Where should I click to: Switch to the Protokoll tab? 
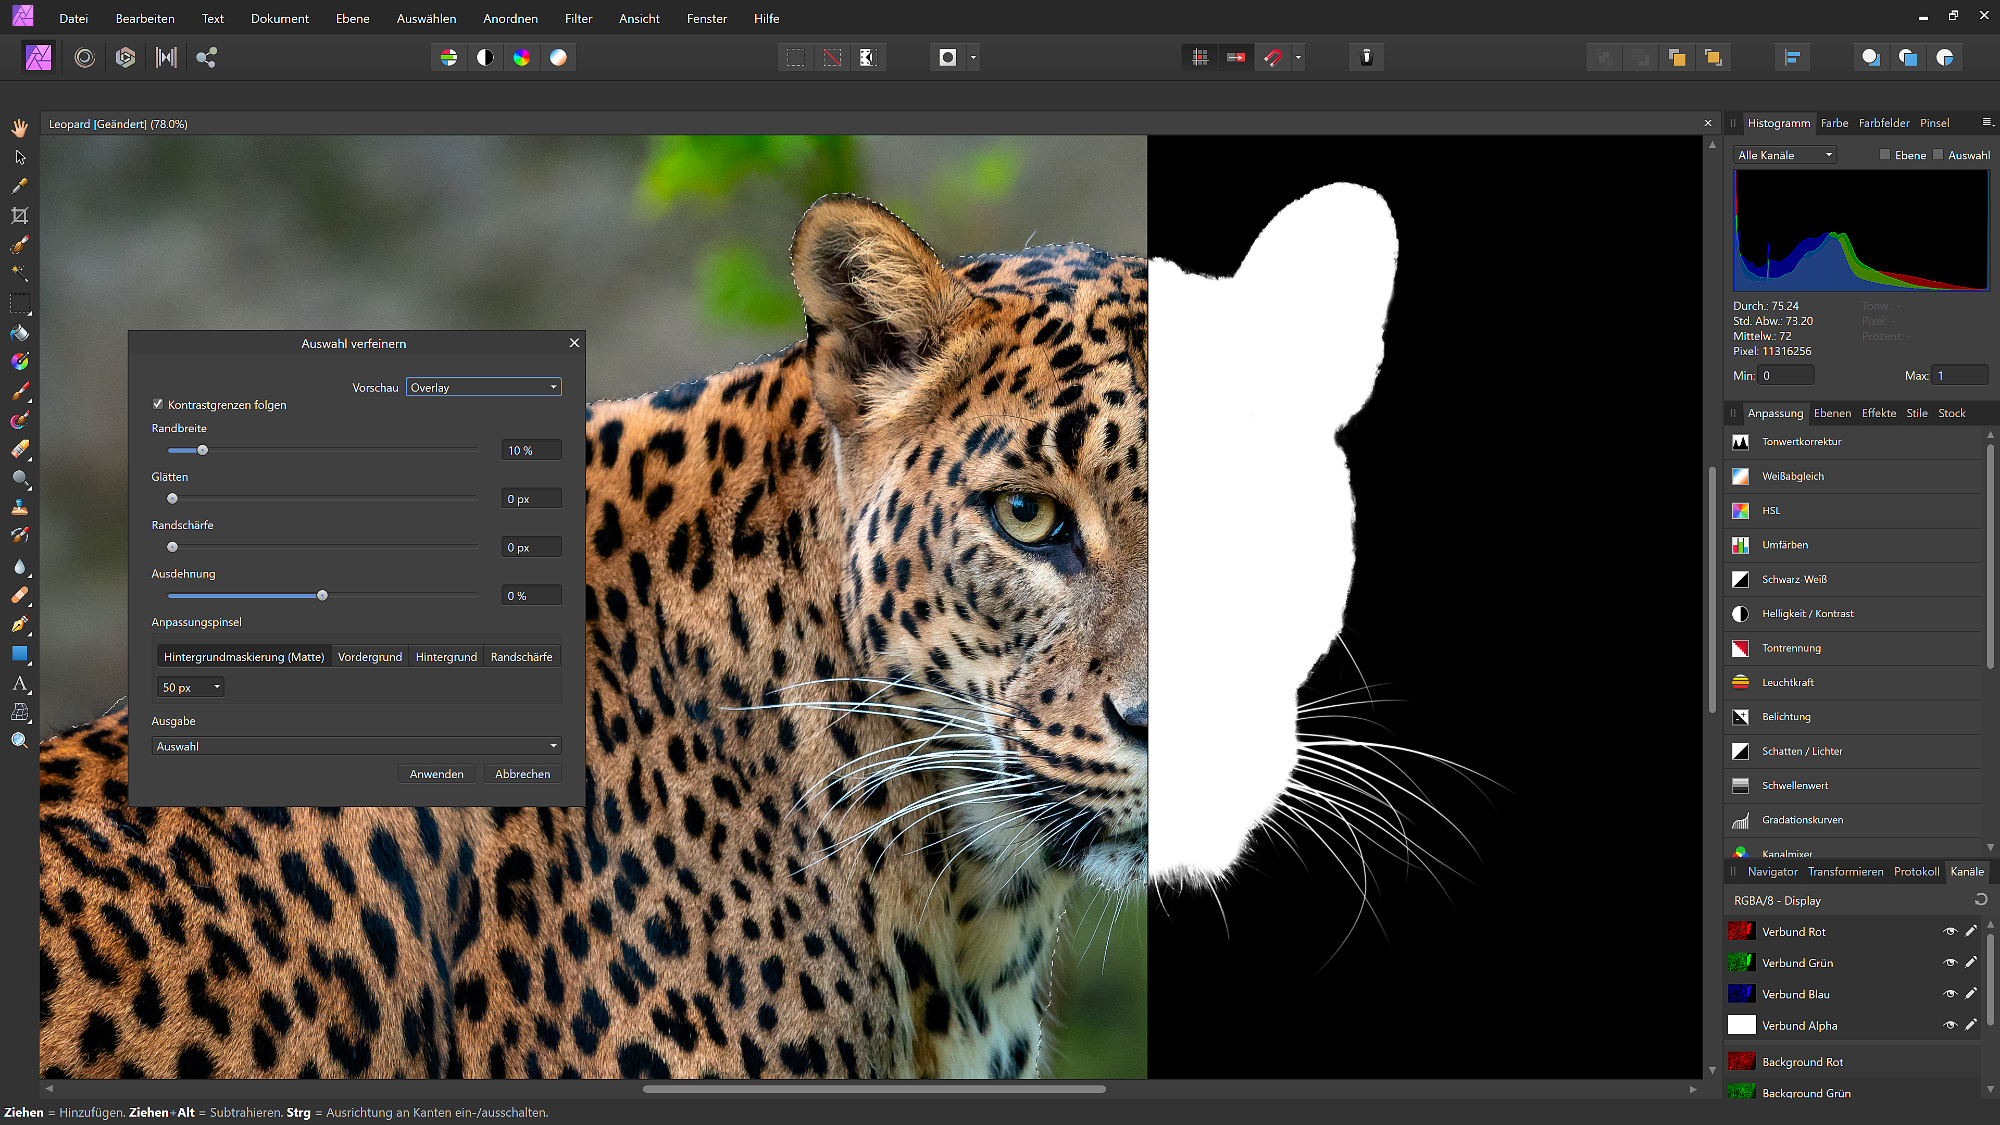pyautogui.click(x=1916, y=871)
